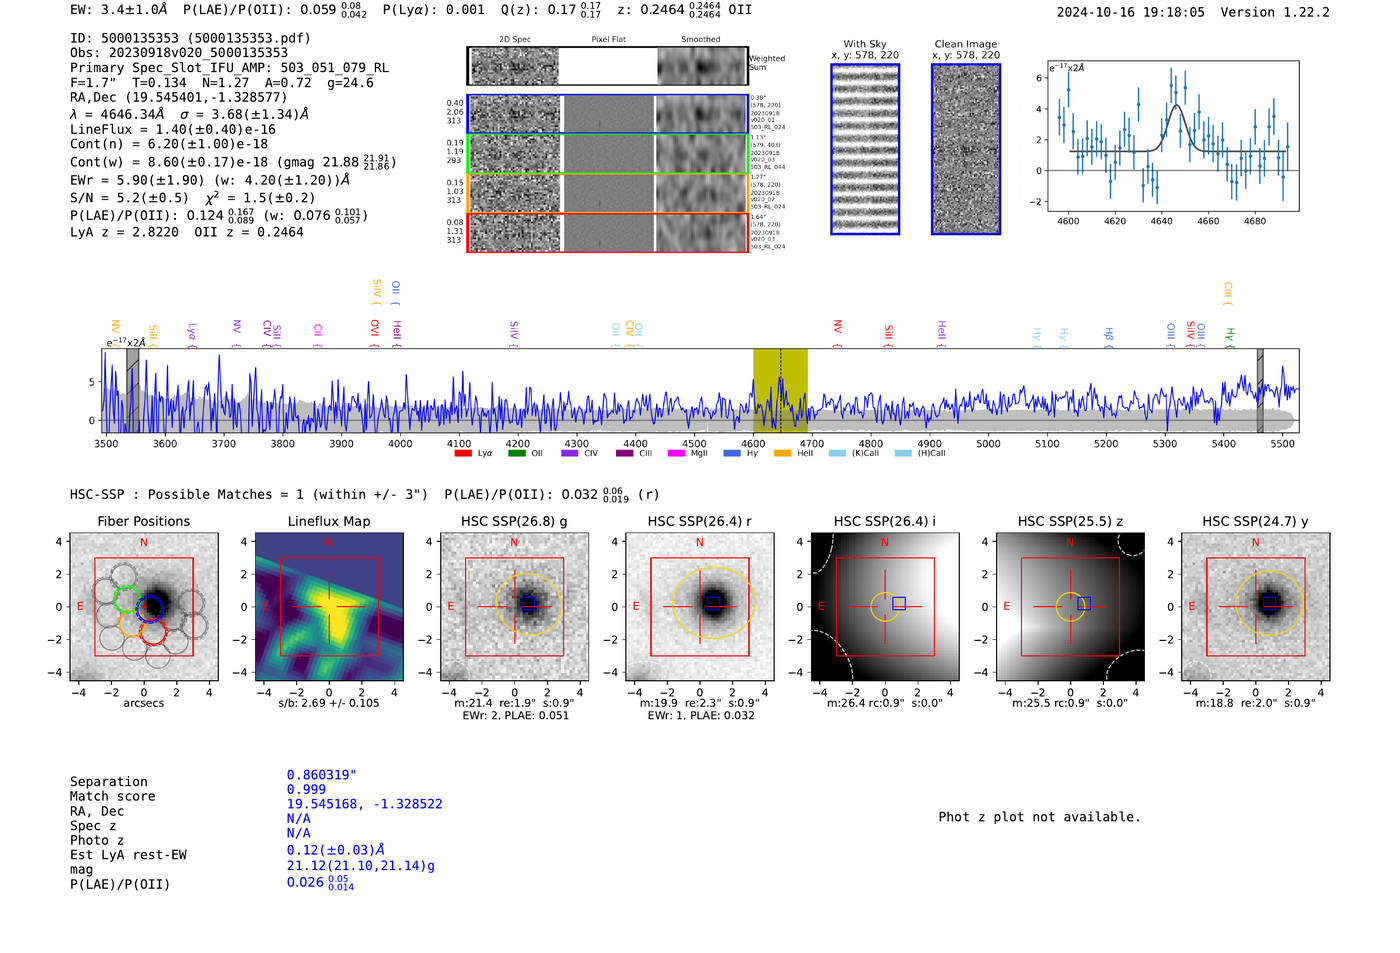Click the EW: 3.4±1.0Å header value

pos(120,10)
